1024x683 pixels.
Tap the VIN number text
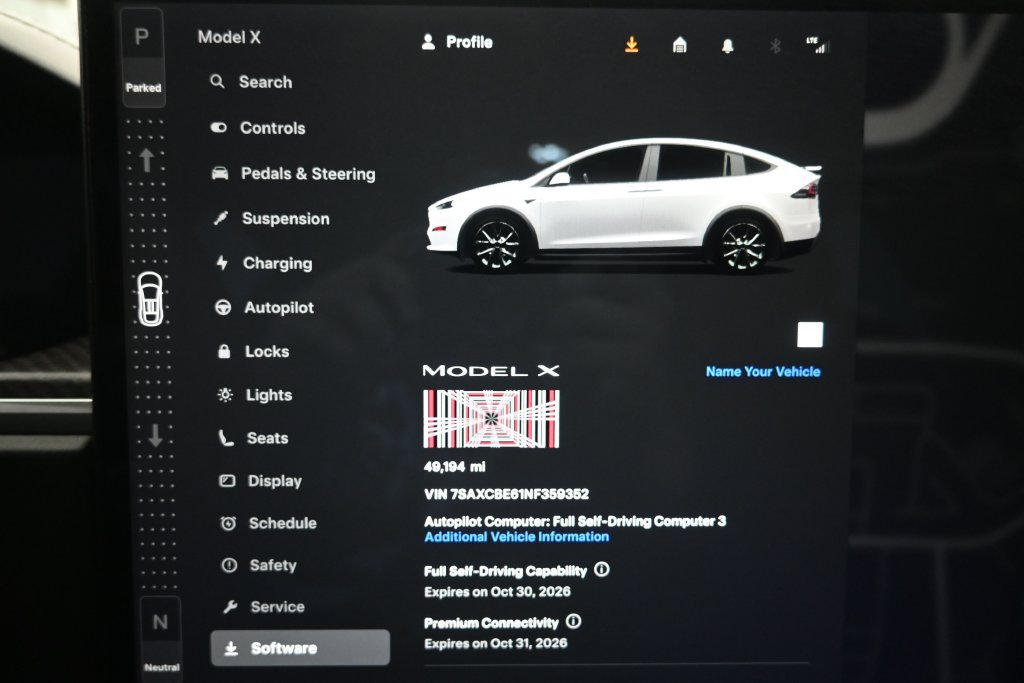(507, 494)
